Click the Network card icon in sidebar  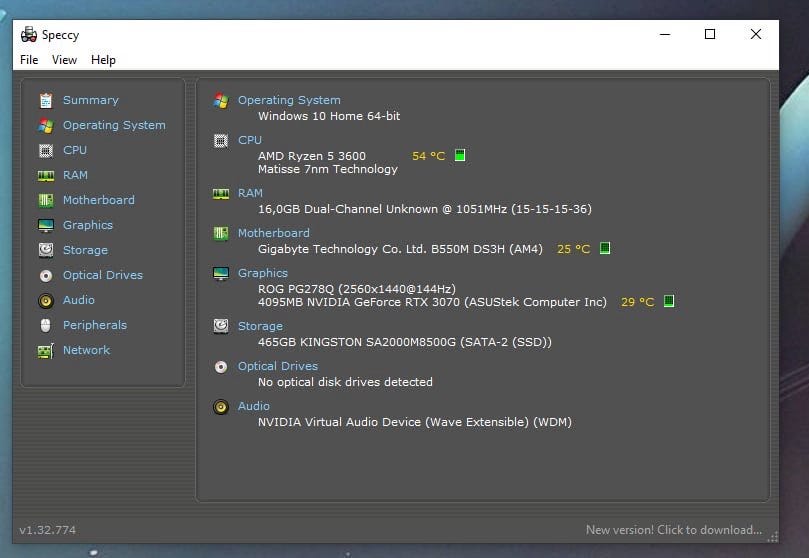46,351
